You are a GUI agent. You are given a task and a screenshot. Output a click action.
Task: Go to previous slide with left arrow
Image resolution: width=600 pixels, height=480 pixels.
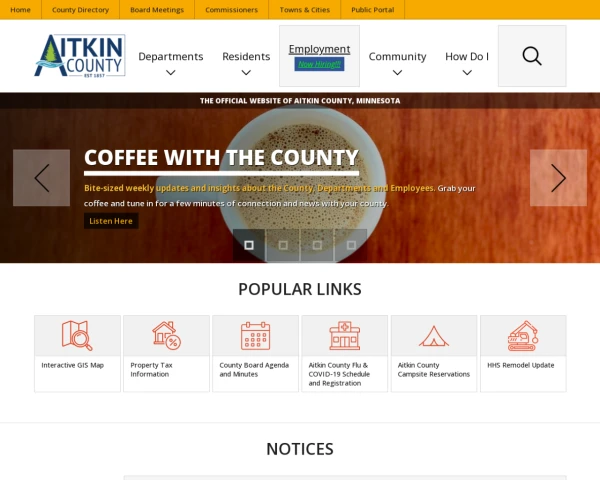click(41, 178)
